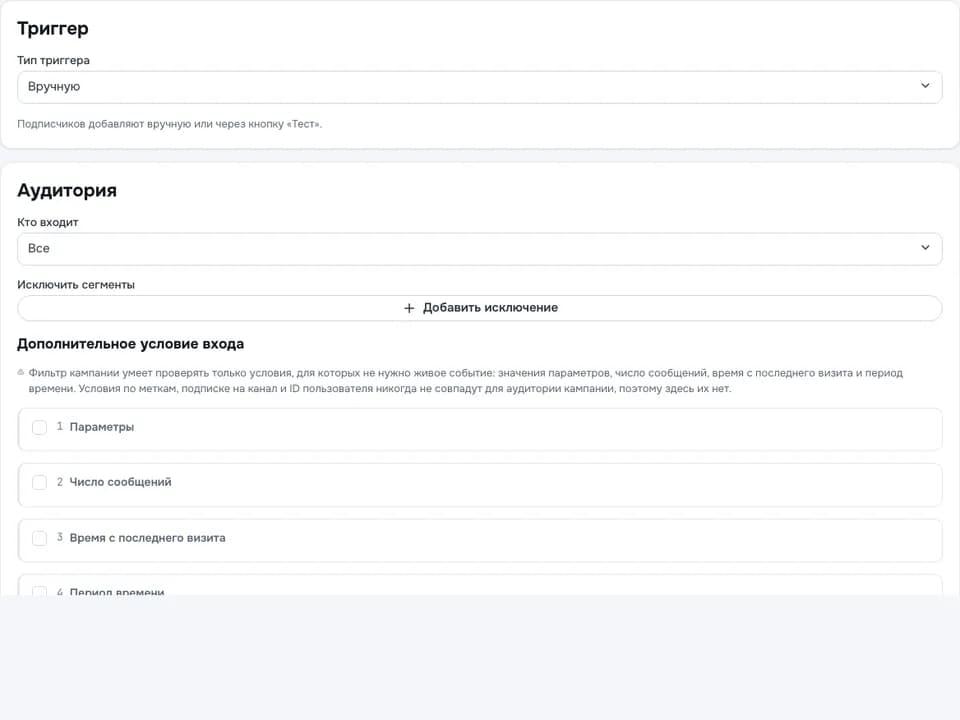
Task: Select the Число сообщений row label
Action: (x=121, y=482)
